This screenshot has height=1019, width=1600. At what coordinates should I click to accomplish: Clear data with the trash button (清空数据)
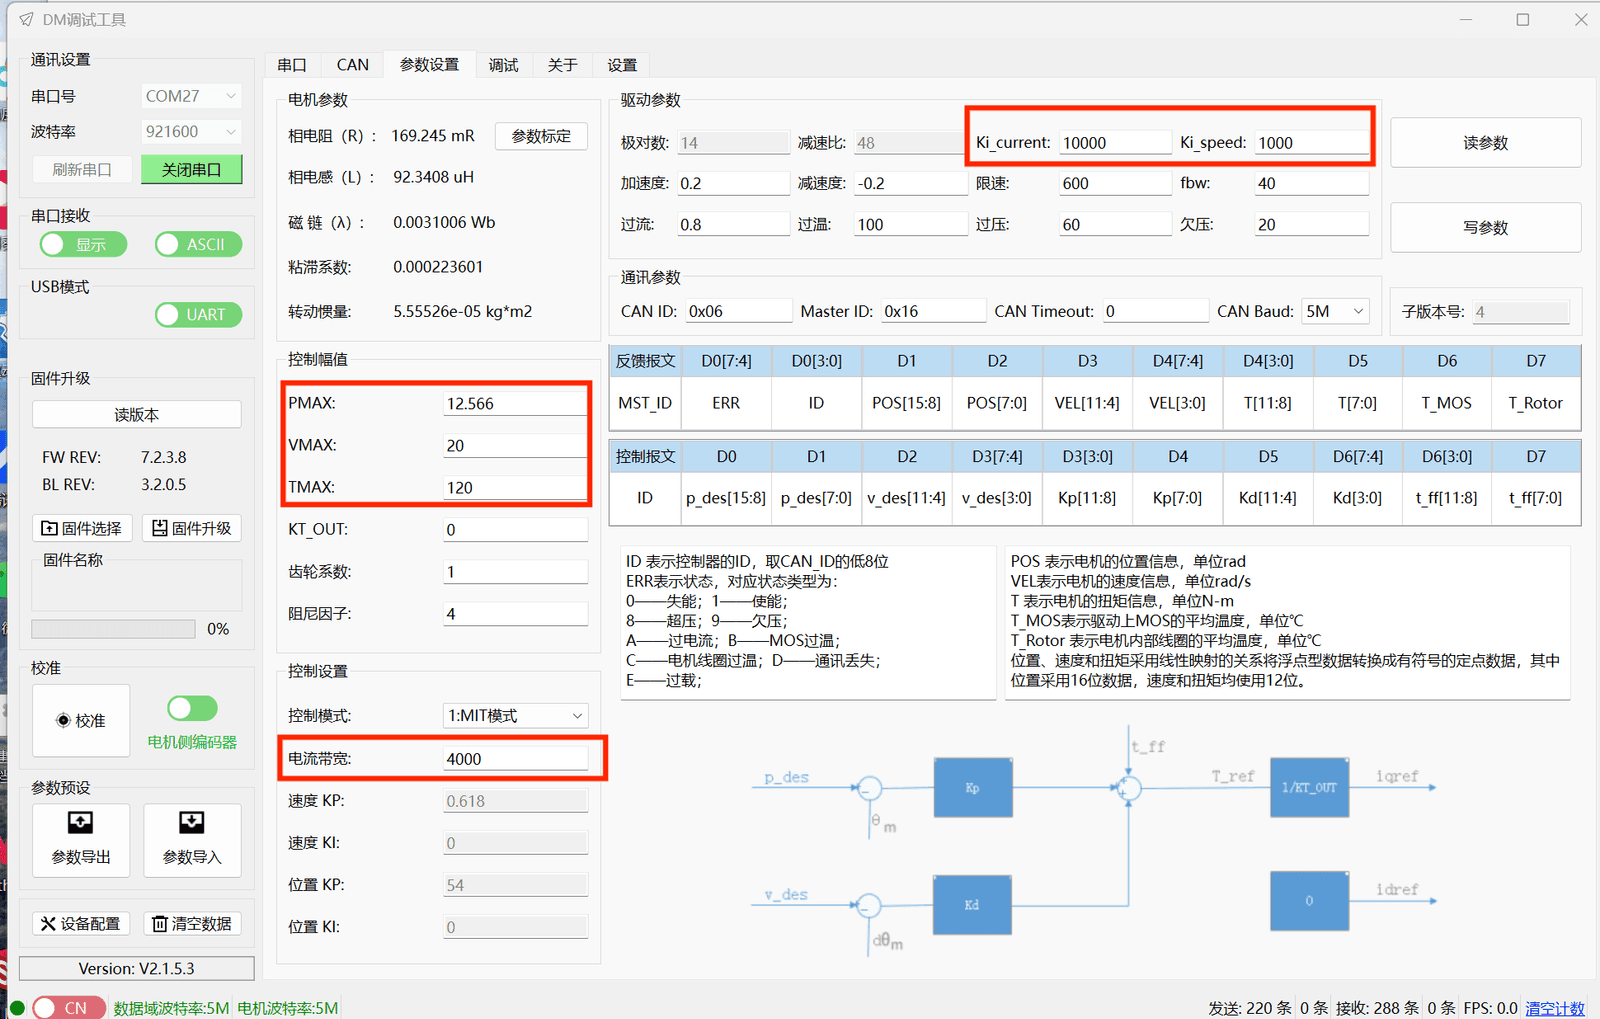click(192, 924)
